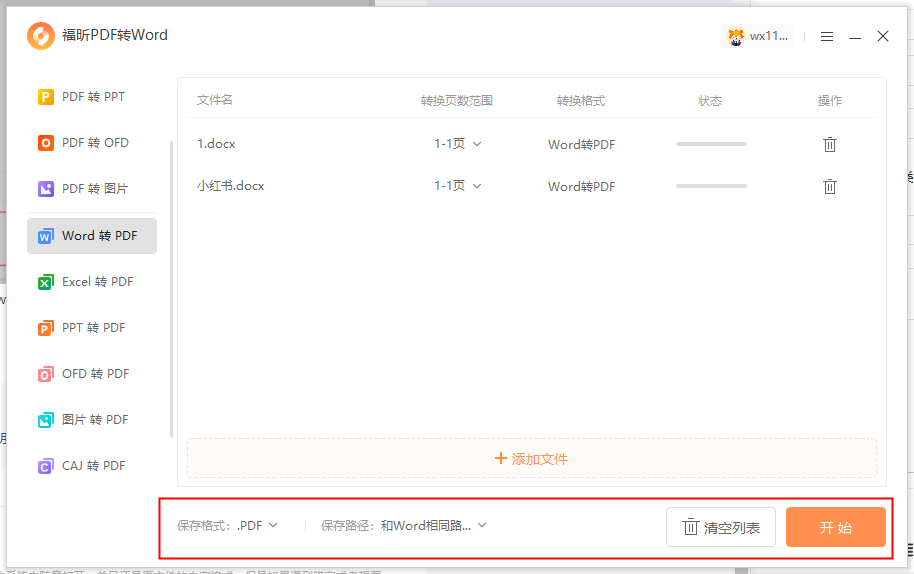Click the 转换格式 column header

coord(581,101)
